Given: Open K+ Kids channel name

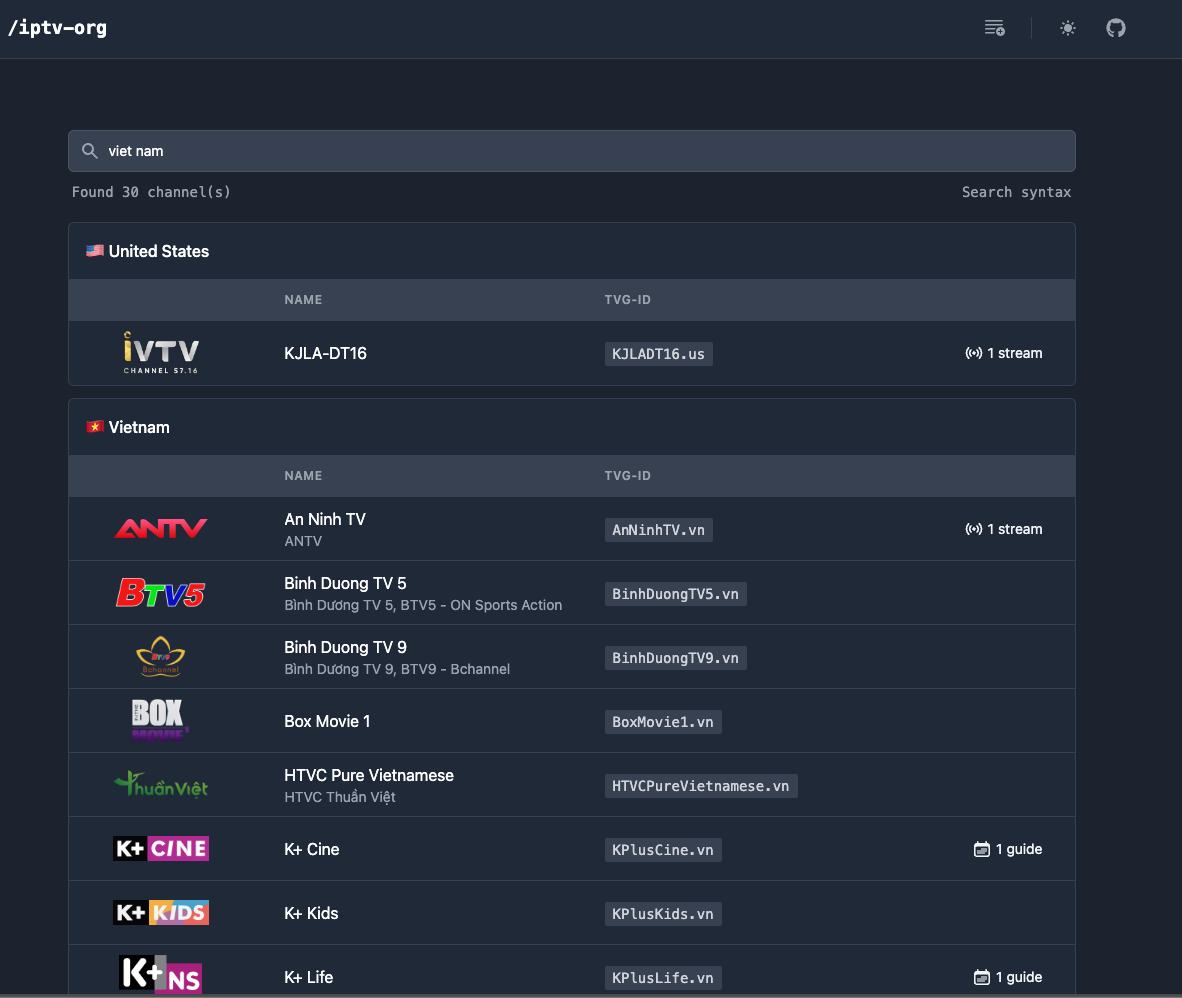Looking at the screenshot, I should click(311, 914).
